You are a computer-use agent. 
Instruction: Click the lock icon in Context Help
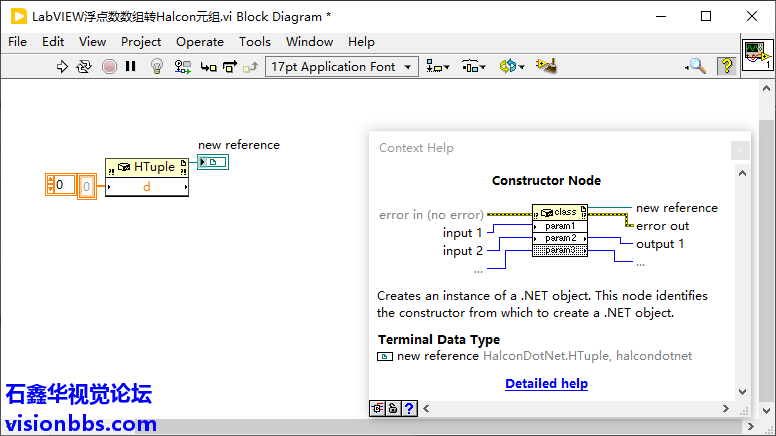394,408
